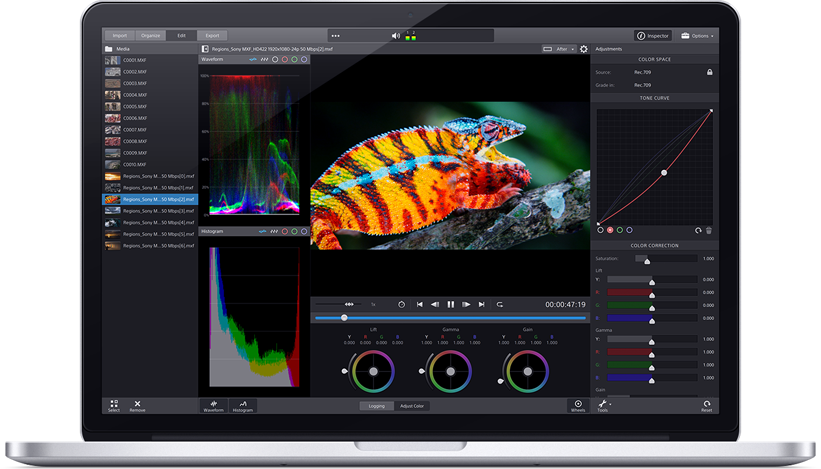Click the Logging button
Viewport: 821px width, 469px height.
(x=376, y=406)
